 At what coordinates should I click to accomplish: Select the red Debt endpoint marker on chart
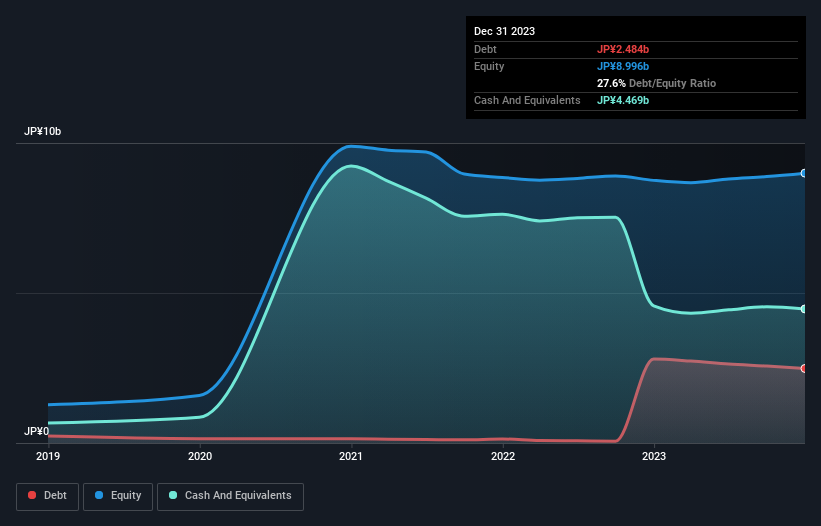[804, 368]
